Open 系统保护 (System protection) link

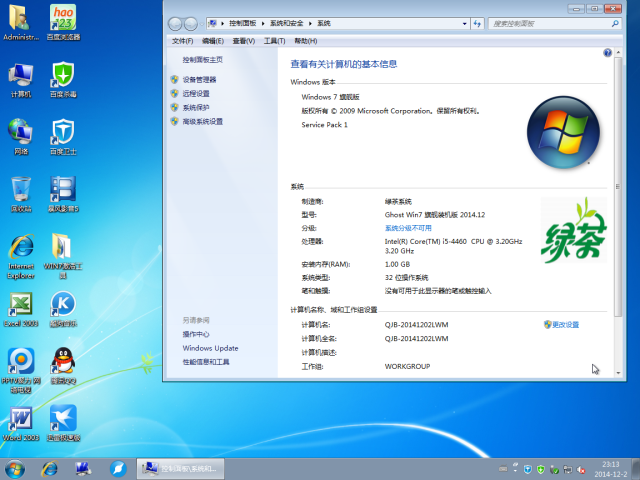pos(196,107)
